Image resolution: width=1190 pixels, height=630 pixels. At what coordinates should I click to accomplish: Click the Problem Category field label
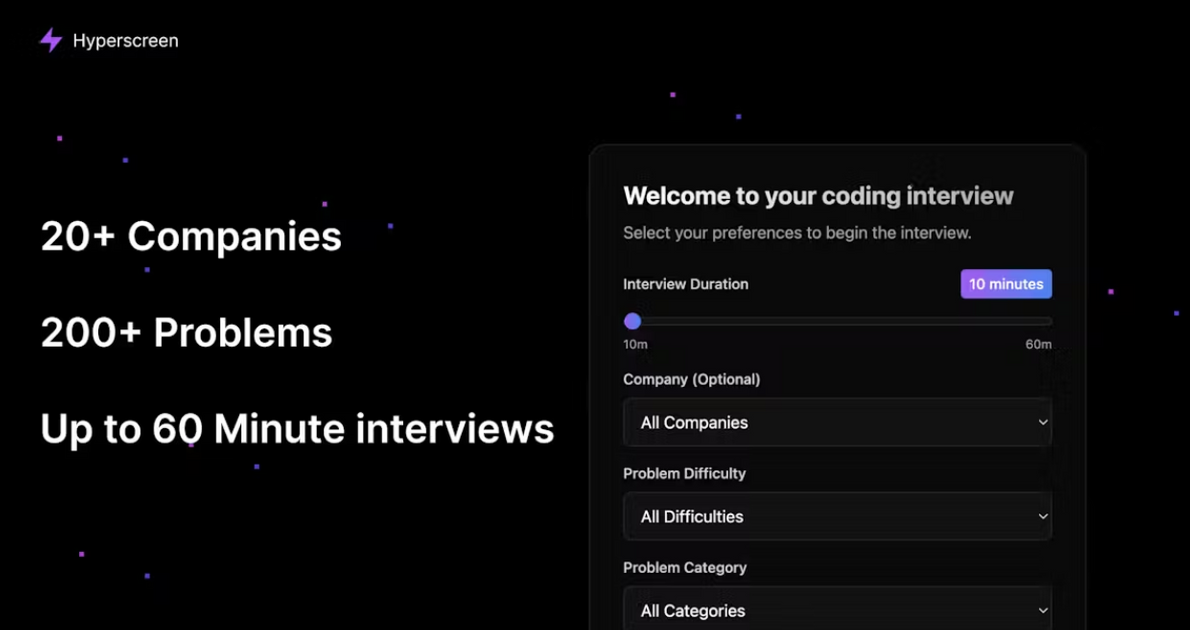685,567
